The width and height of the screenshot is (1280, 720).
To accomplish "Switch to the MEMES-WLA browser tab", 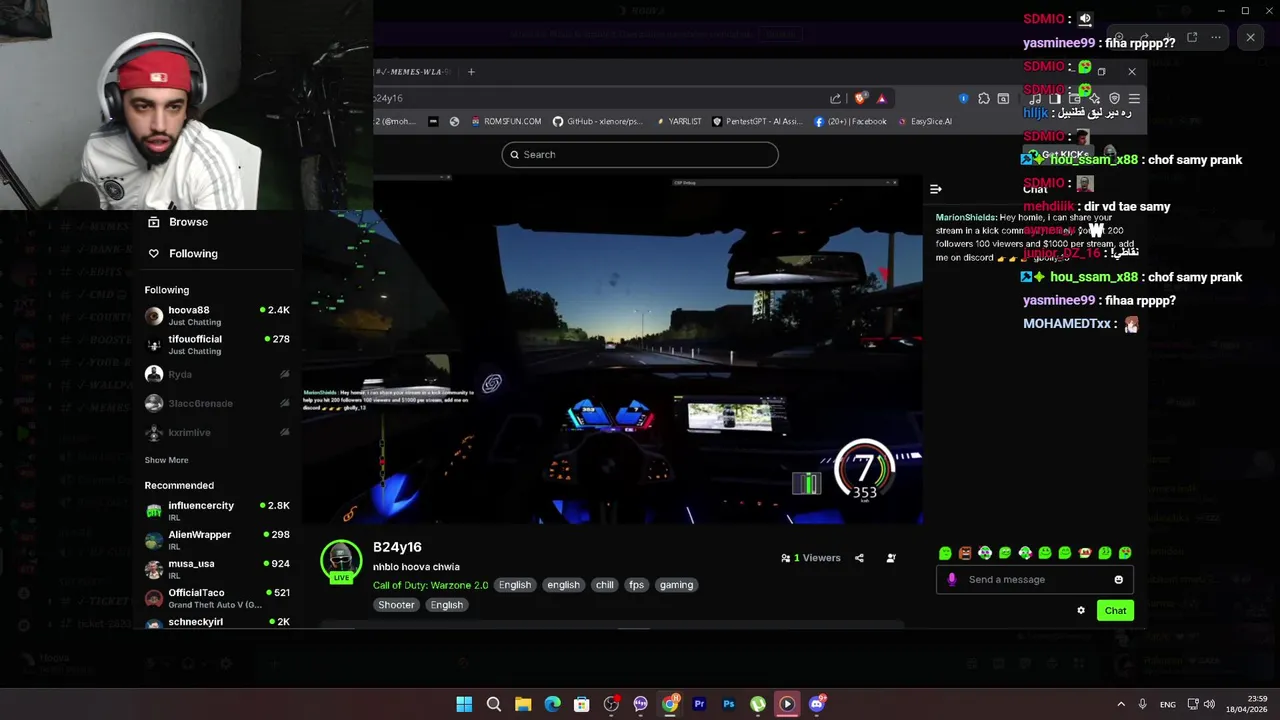I will (415, 71).
